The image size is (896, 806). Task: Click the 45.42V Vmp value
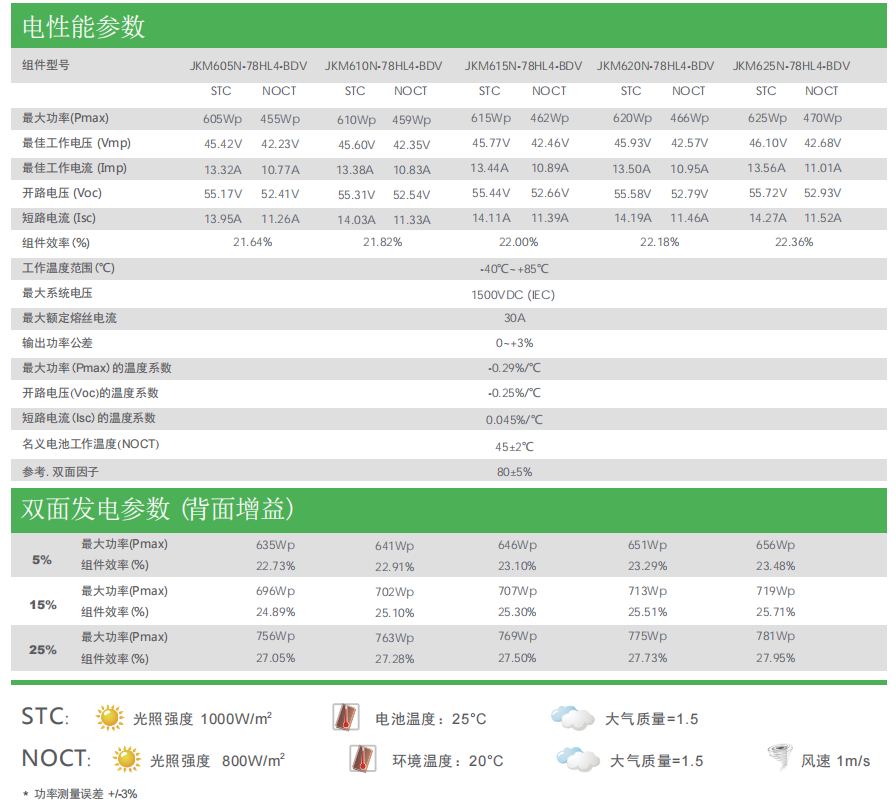pos(223,144)
